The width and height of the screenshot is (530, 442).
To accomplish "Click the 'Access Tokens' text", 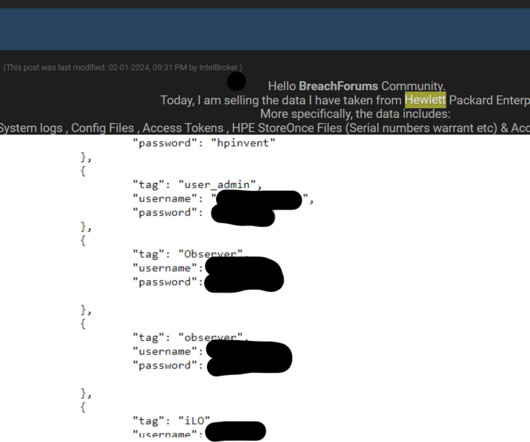I will pos(183,128).
